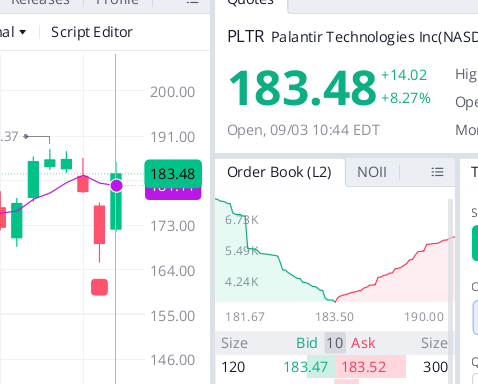478x384 pixels.
Task: Select the 183.52 ask price
Action: 363,367
